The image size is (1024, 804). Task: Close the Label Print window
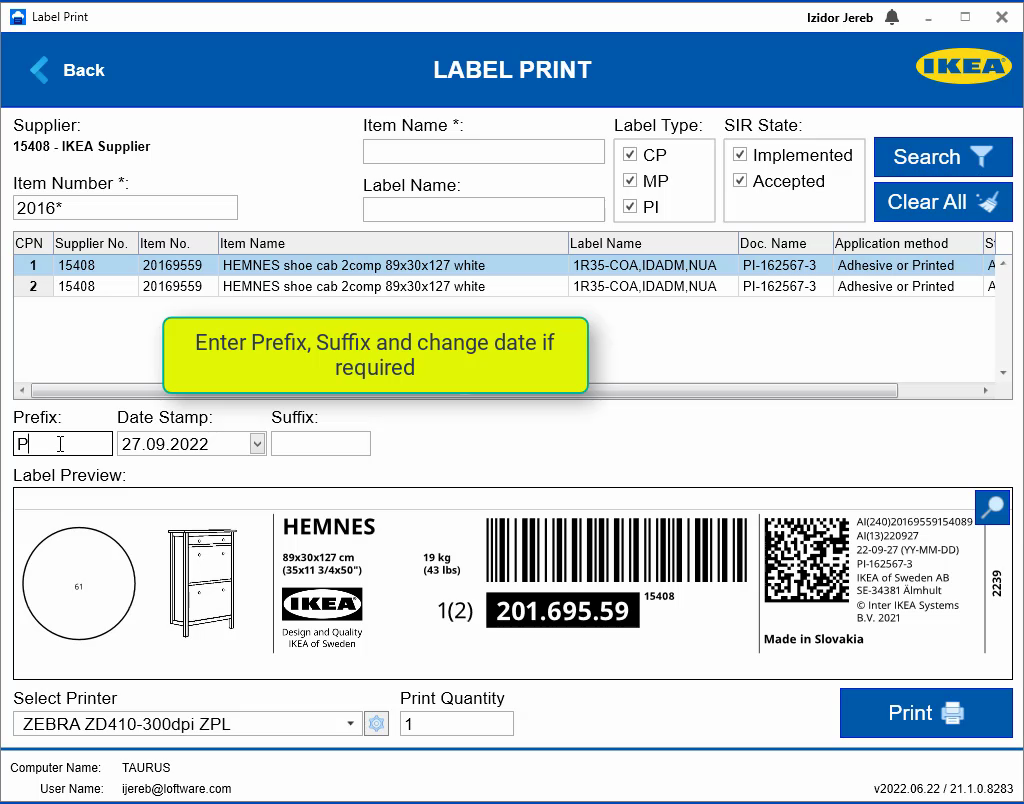(x=1002, y=17)
